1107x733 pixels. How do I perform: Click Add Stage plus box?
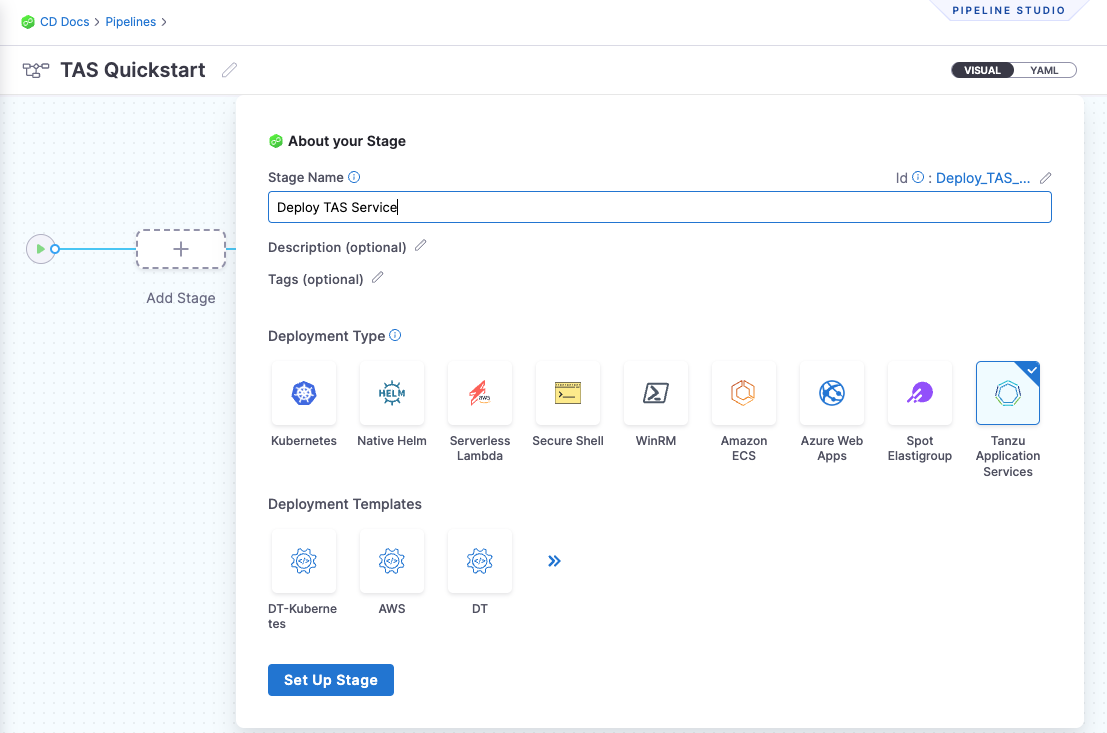(181, 249)
